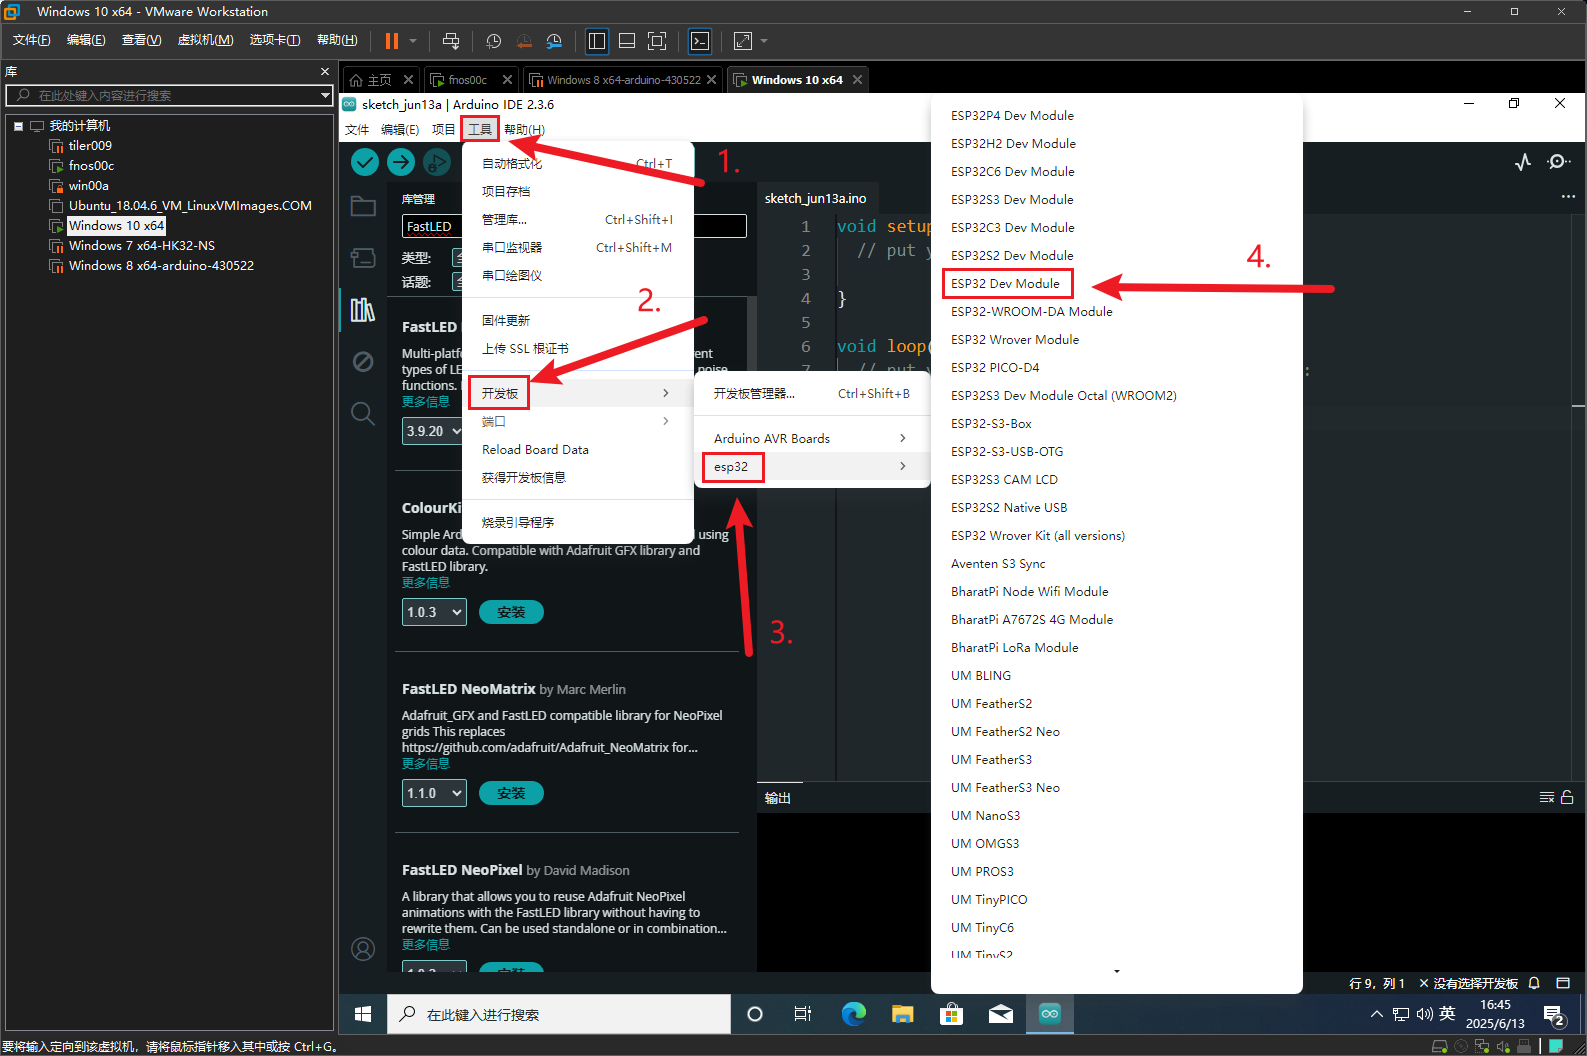This screenshot has width=1587, height=1056.
Task: Click VMware stretch guest display icon
Action: point(743,41)
